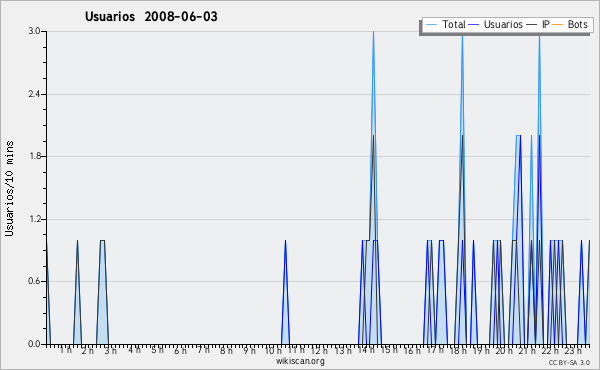Image resolution: width=600 pixels, height=370 pixels.
Task: Click the lone Usuarios spike after 10 h
Action: [x=285, y=293]
